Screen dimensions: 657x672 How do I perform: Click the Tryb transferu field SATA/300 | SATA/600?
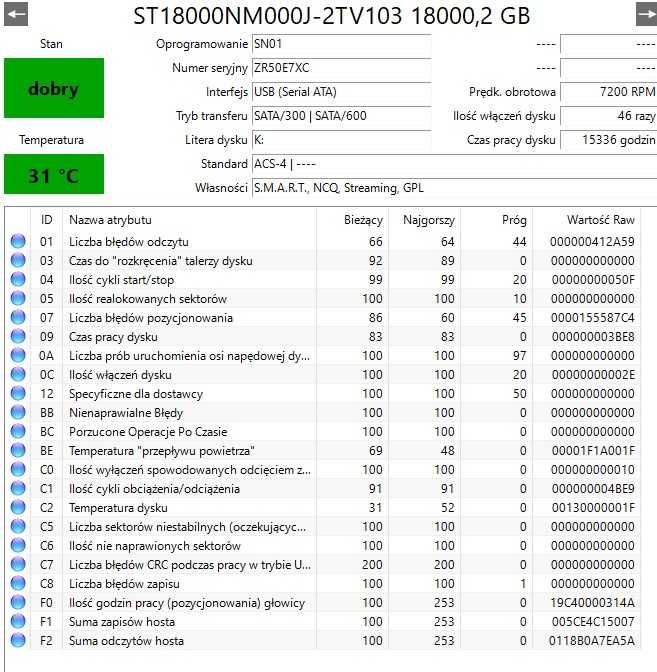coord(342,116)
